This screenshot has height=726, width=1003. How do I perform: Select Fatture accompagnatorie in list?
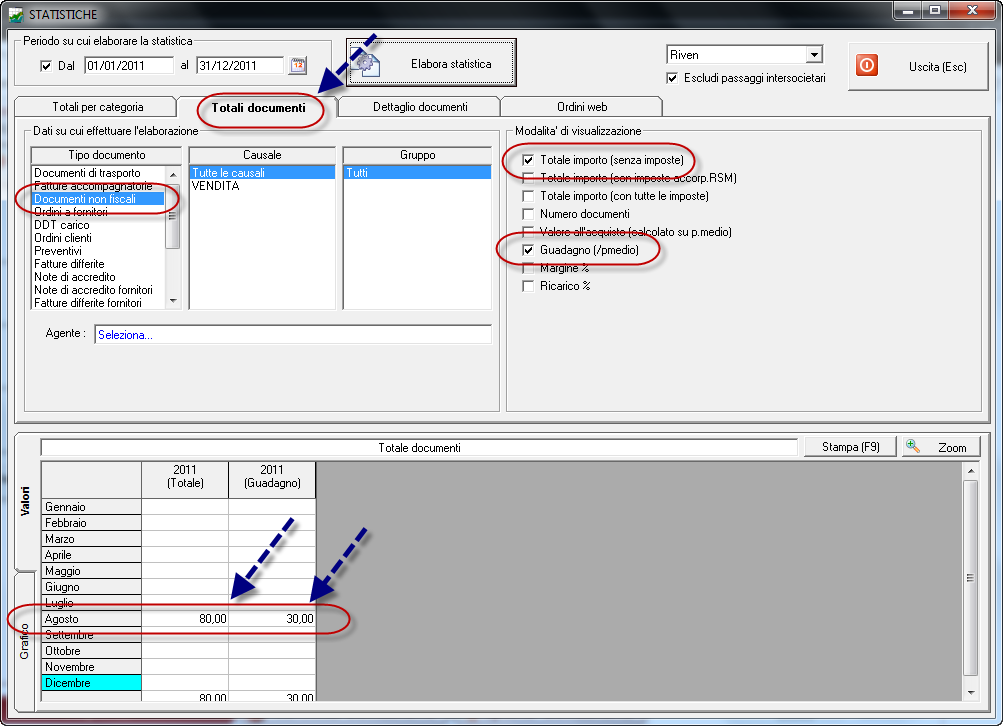pyautogui.click(x=99, y=186)
